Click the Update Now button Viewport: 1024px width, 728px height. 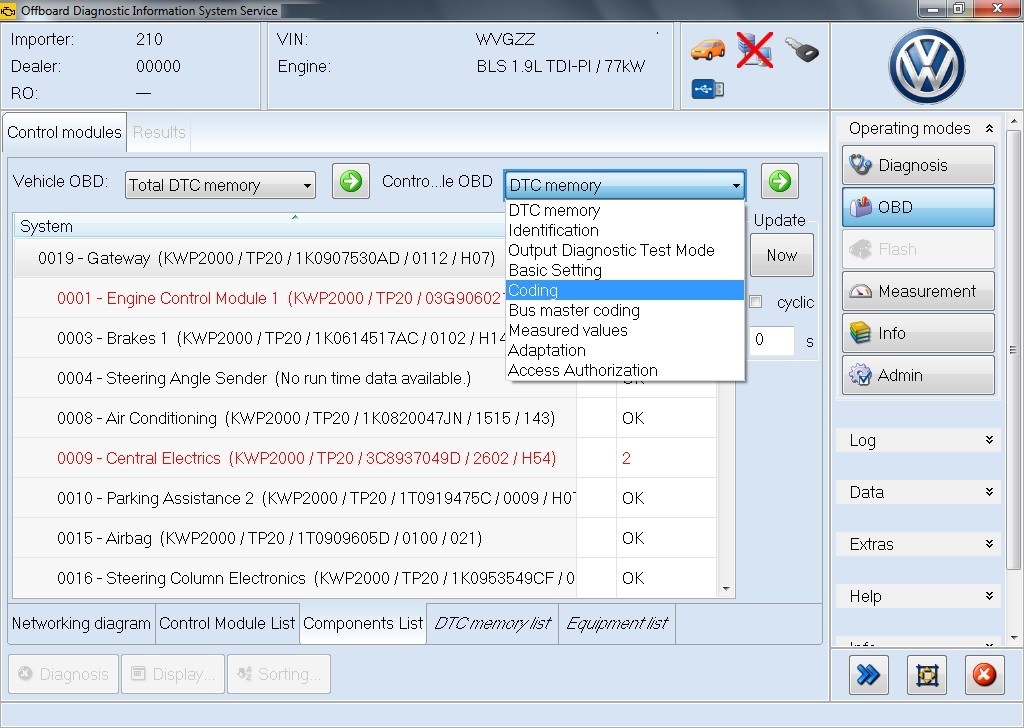(x=782, y=255)
